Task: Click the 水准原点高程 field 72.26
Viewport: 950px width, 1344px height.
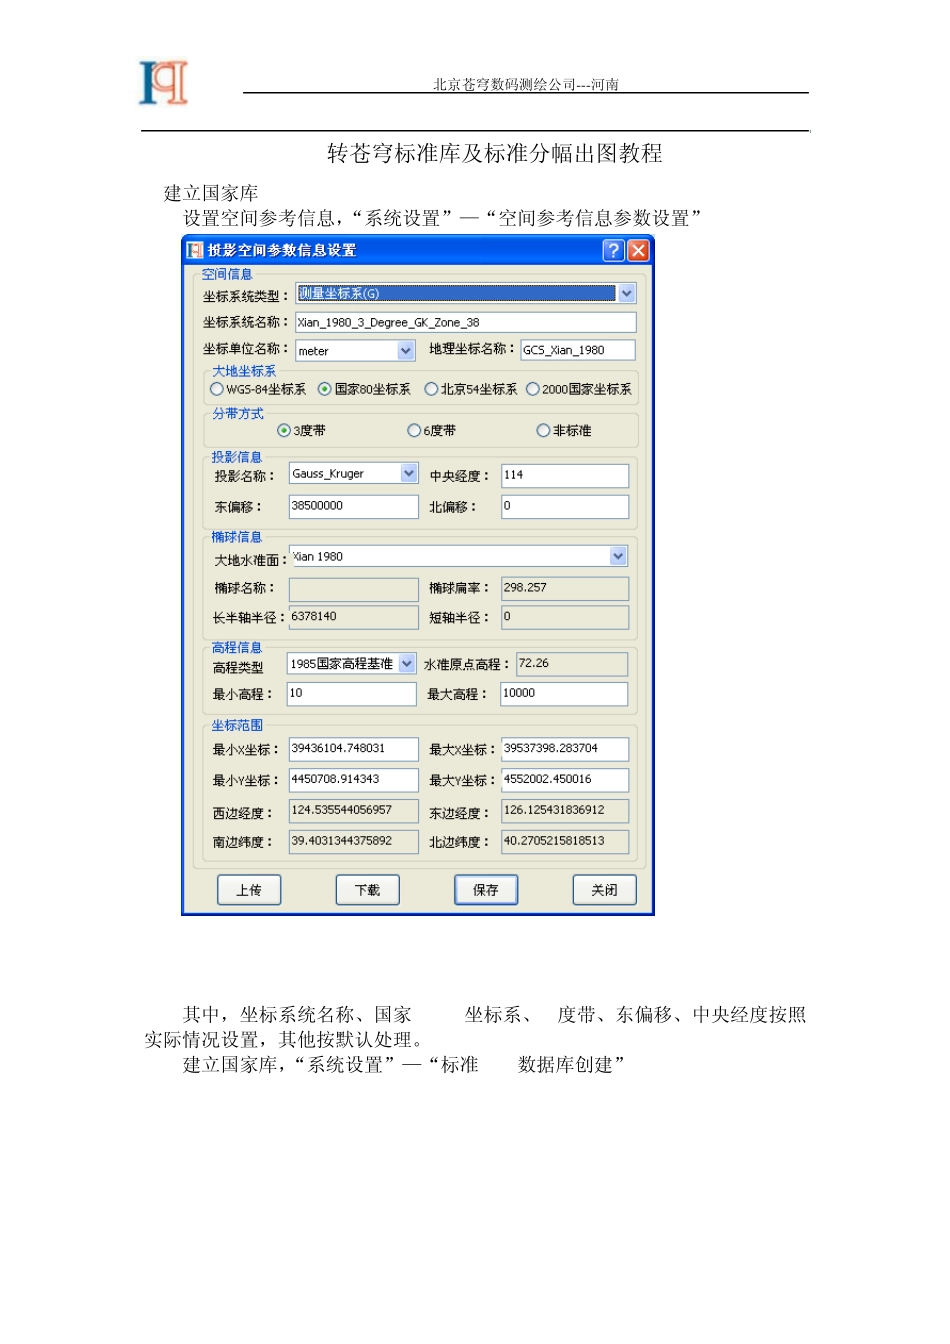Action: 572,664
